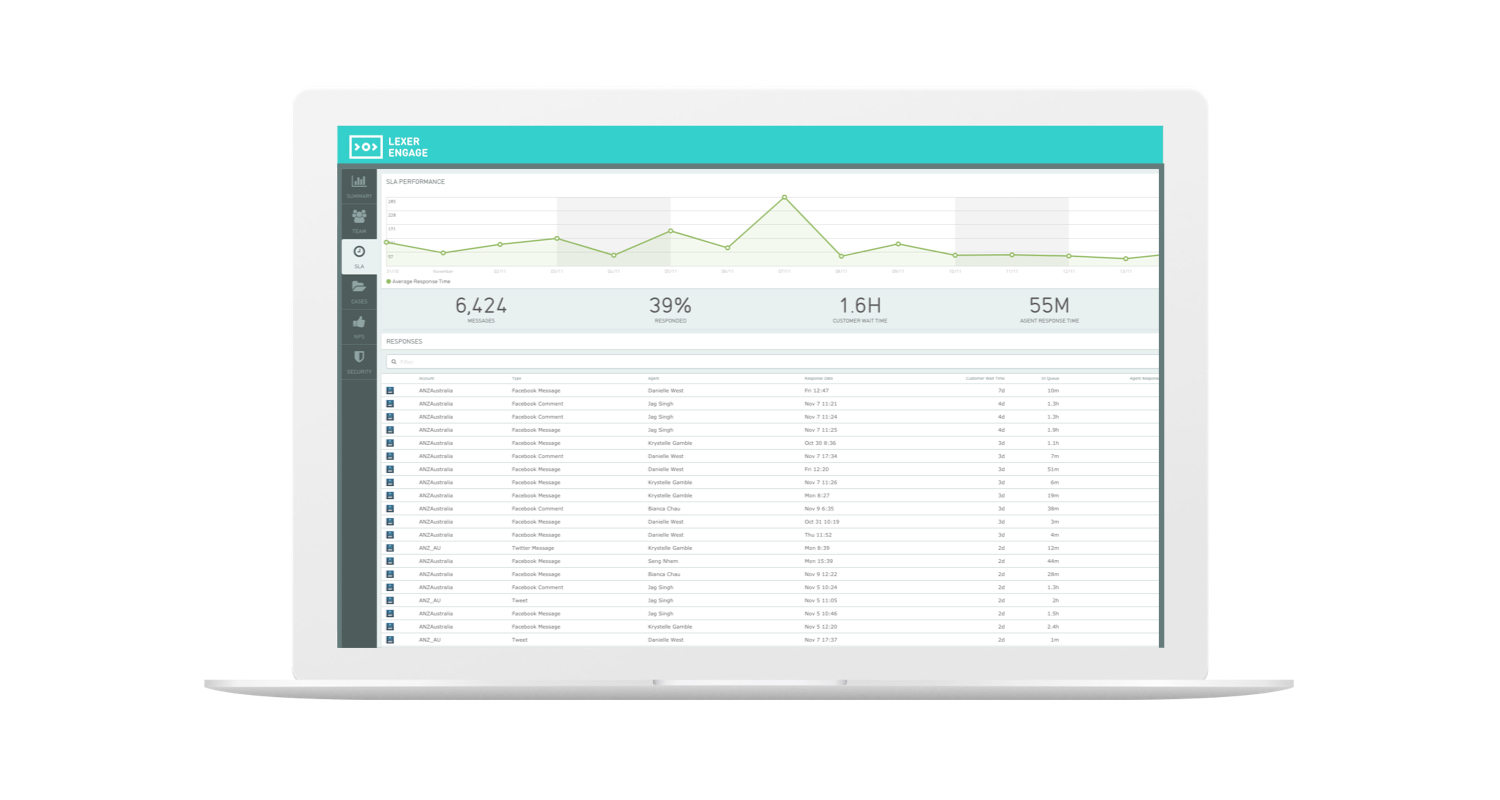Open the Summary panel in the sidebar
This screenshot has width=1500, height=800.
[359, 186]
